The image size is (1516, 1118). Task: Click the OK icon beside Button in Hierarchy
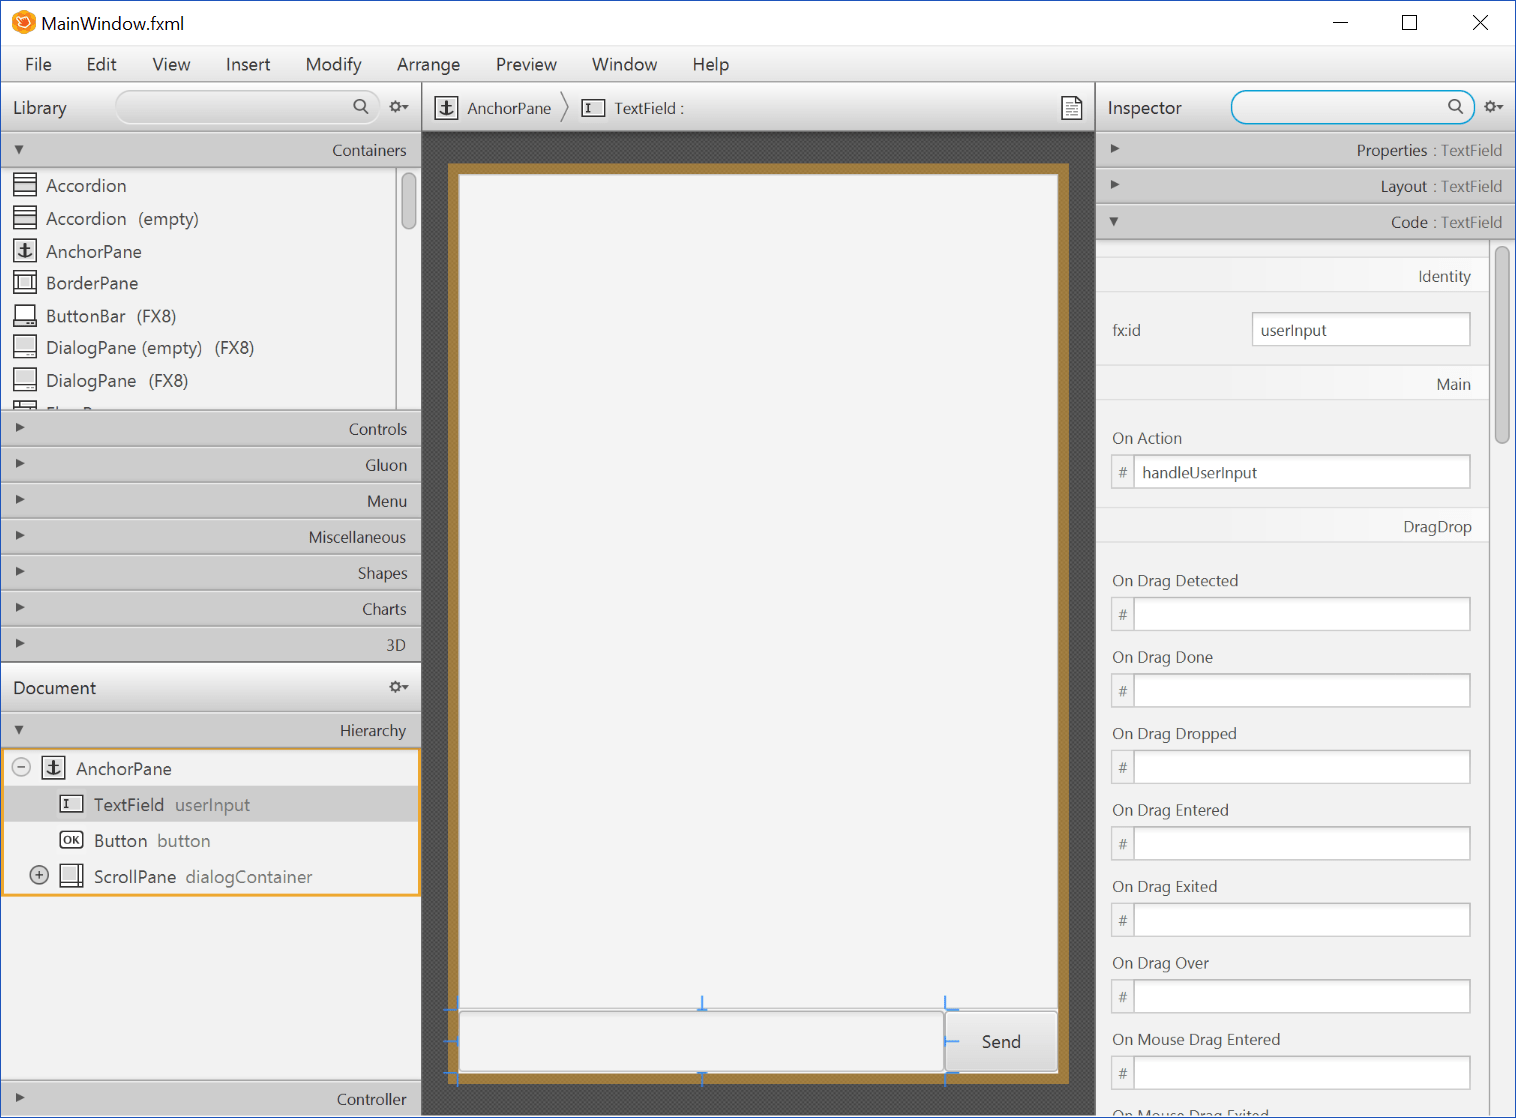(71, 840)
